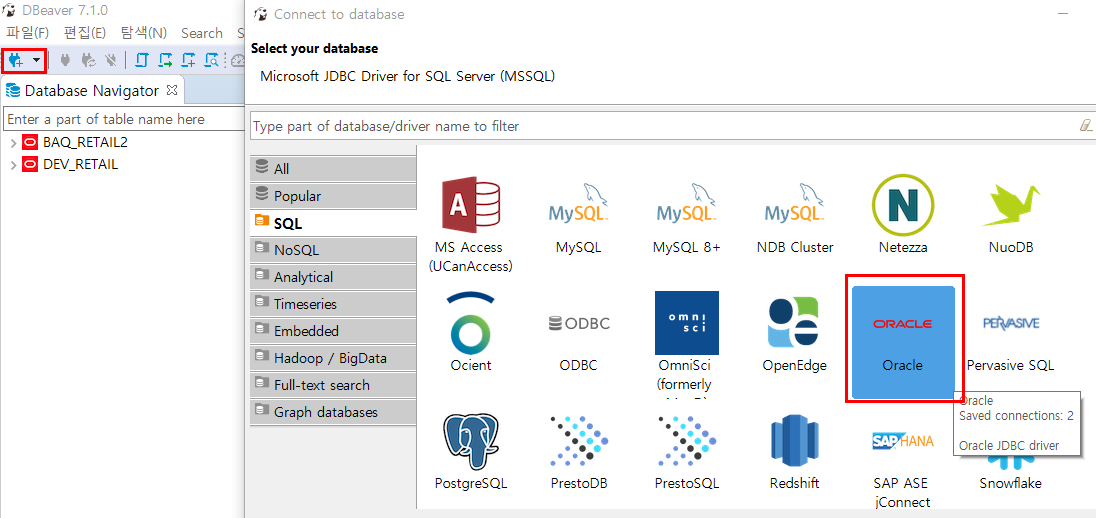This screenshot has width=1096, height=518.
Task: Open the 탐색(N) menu
Action: [x=144, y=33]
